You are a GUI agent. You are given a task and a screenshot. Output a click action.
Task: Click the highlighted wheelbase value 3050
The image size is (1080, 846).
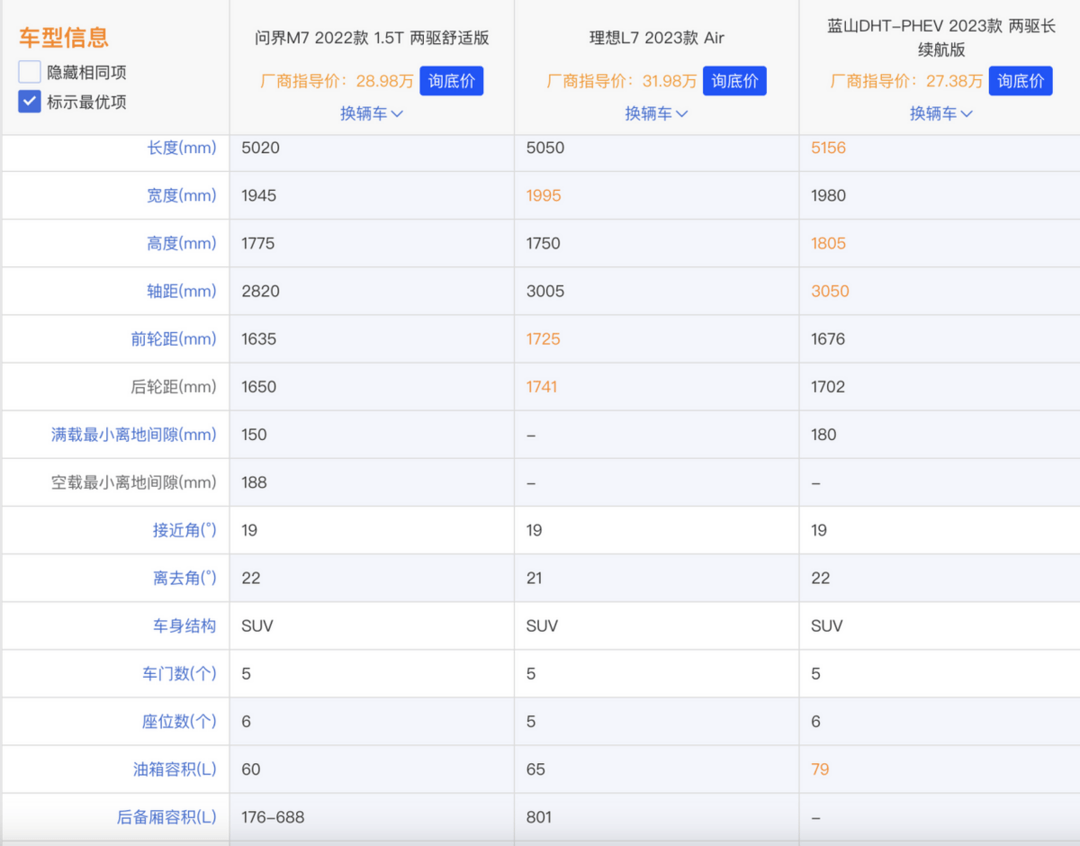tap(829, 291)
